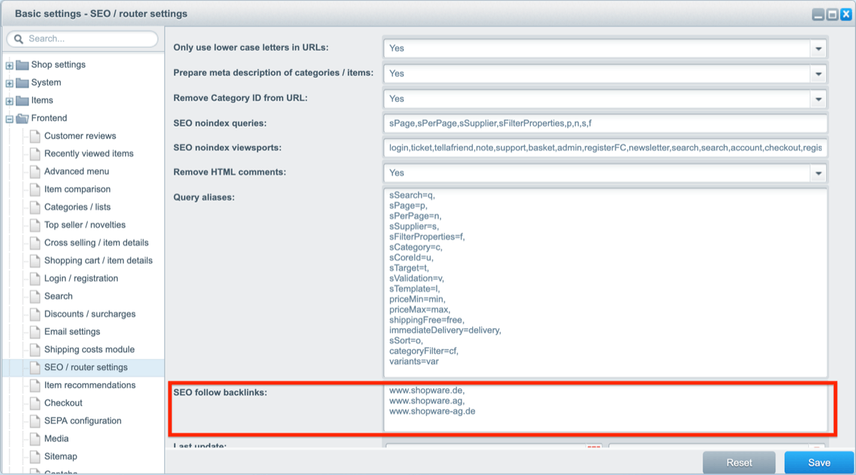Open Item recommendations settings
856x475 pixels.
click(90, 385)
